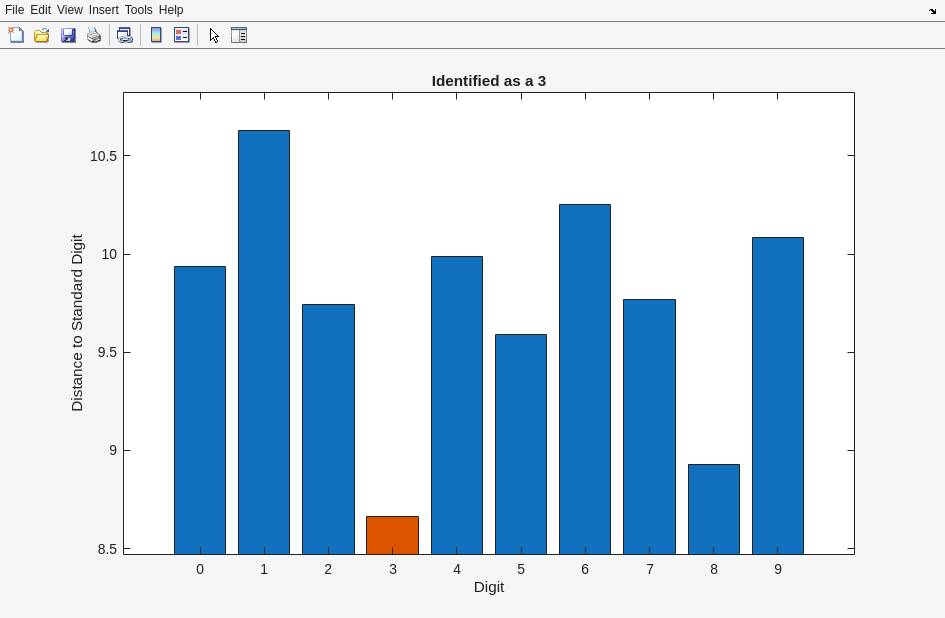Click the Link Plot toolbar icon
This screenshot has width=945, height=618.
pyautogui.click(x=124, y=35)
